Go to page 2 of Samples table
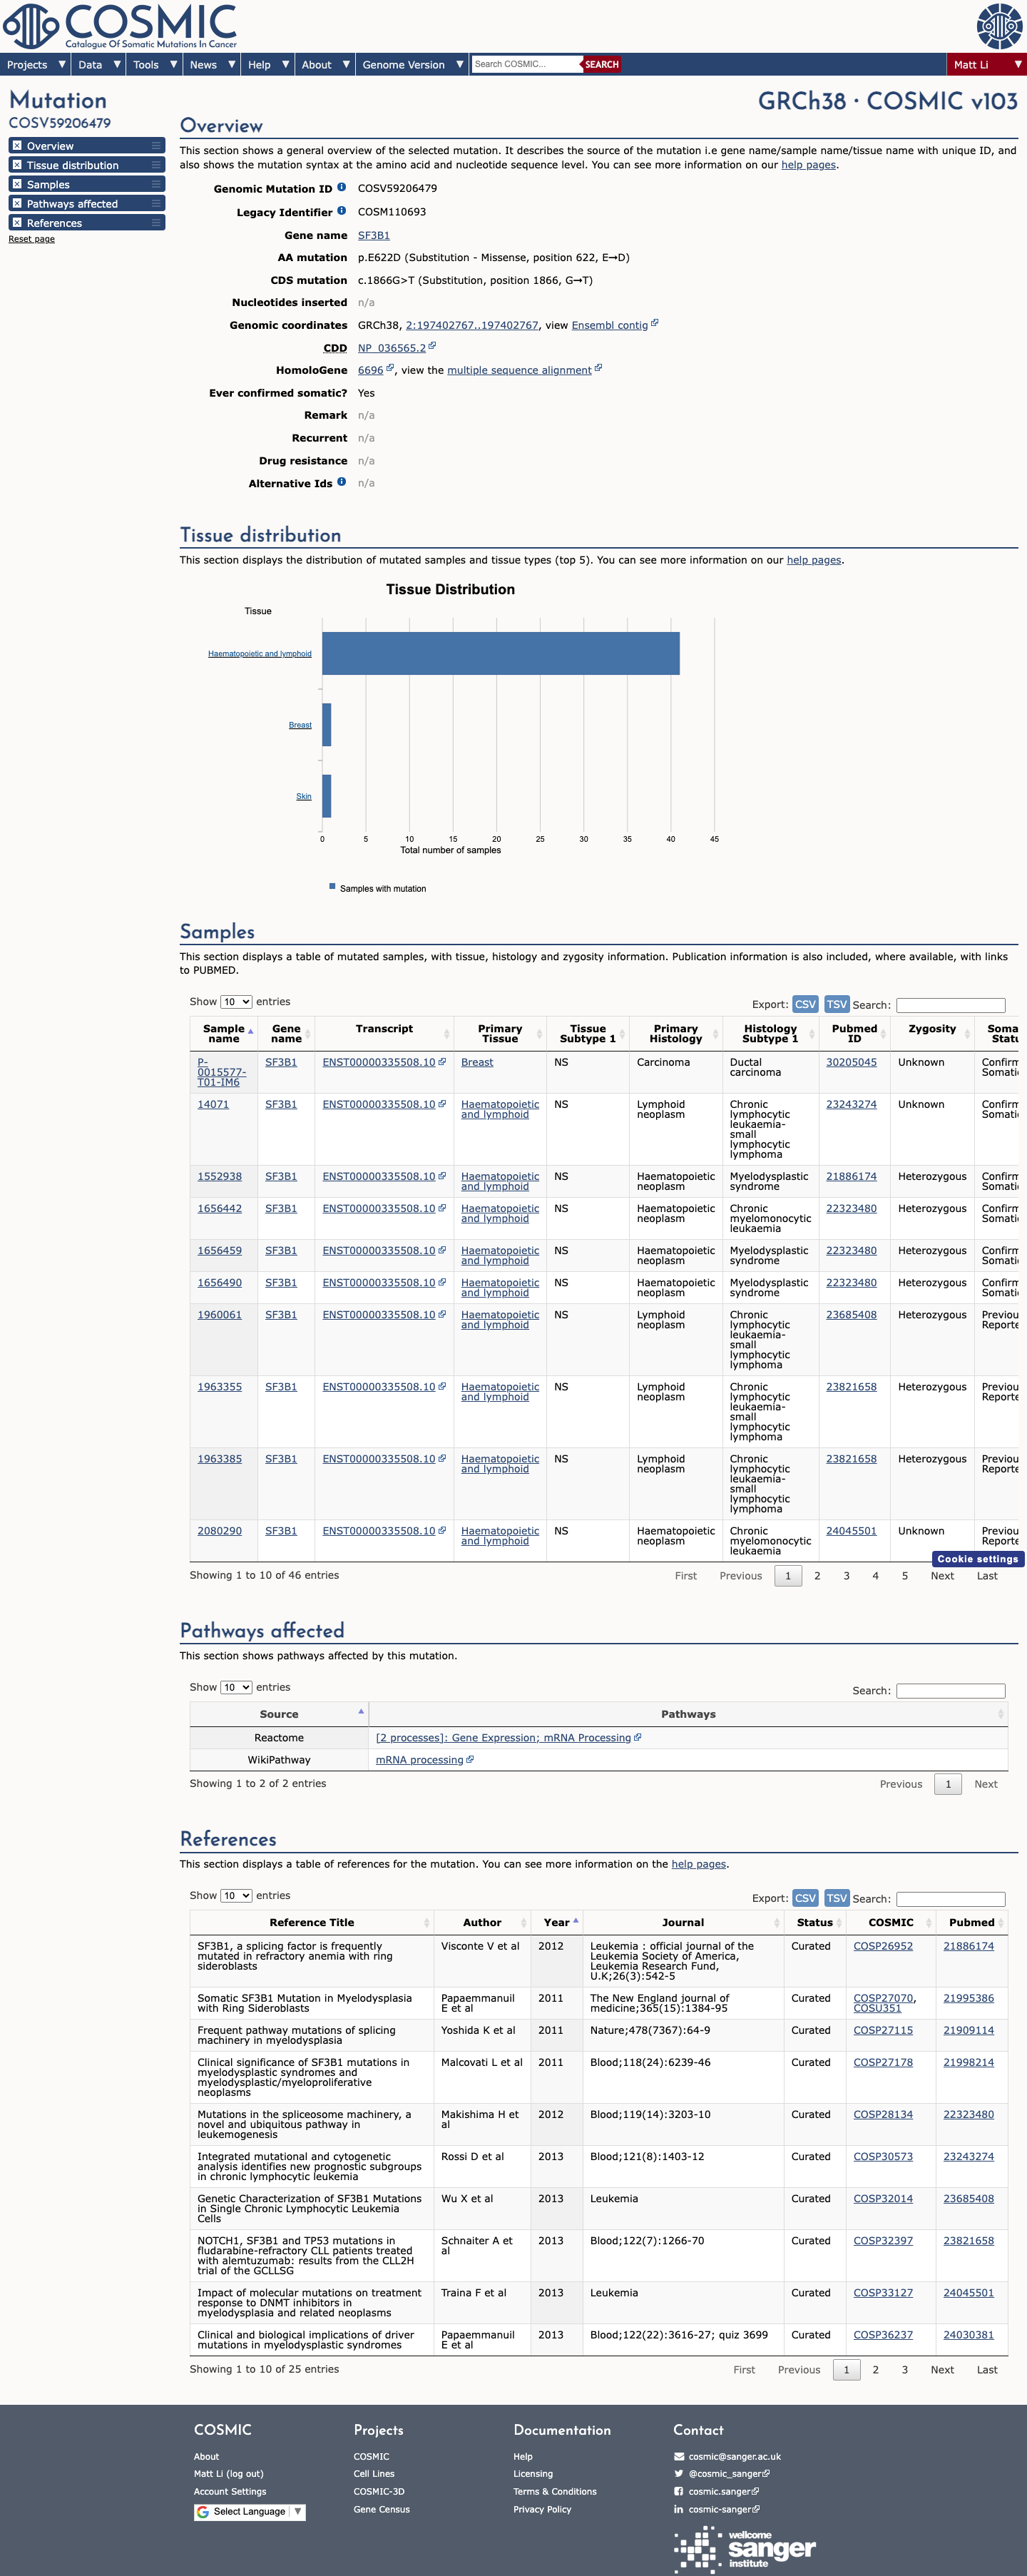Image resolution: width=1027 pixels, height=2576 pixels. pyautogui.click(x=817, y=1575)
